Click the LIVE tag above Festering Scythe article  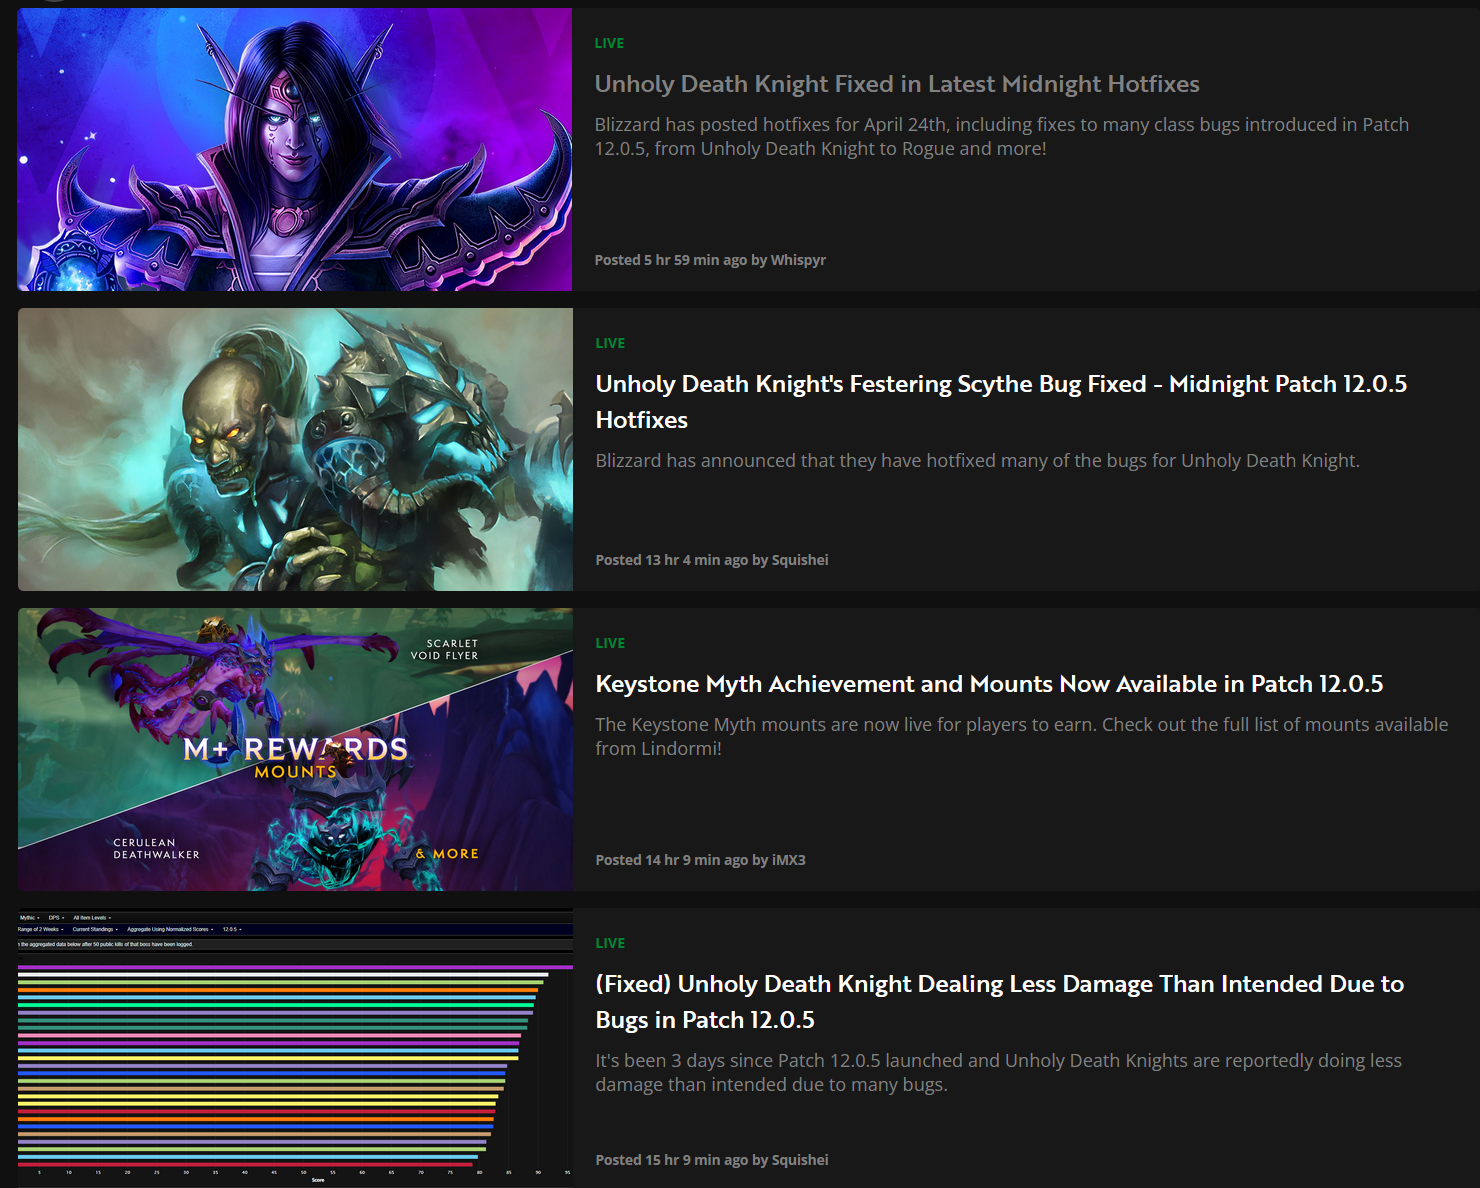click(x=610, y=343)
